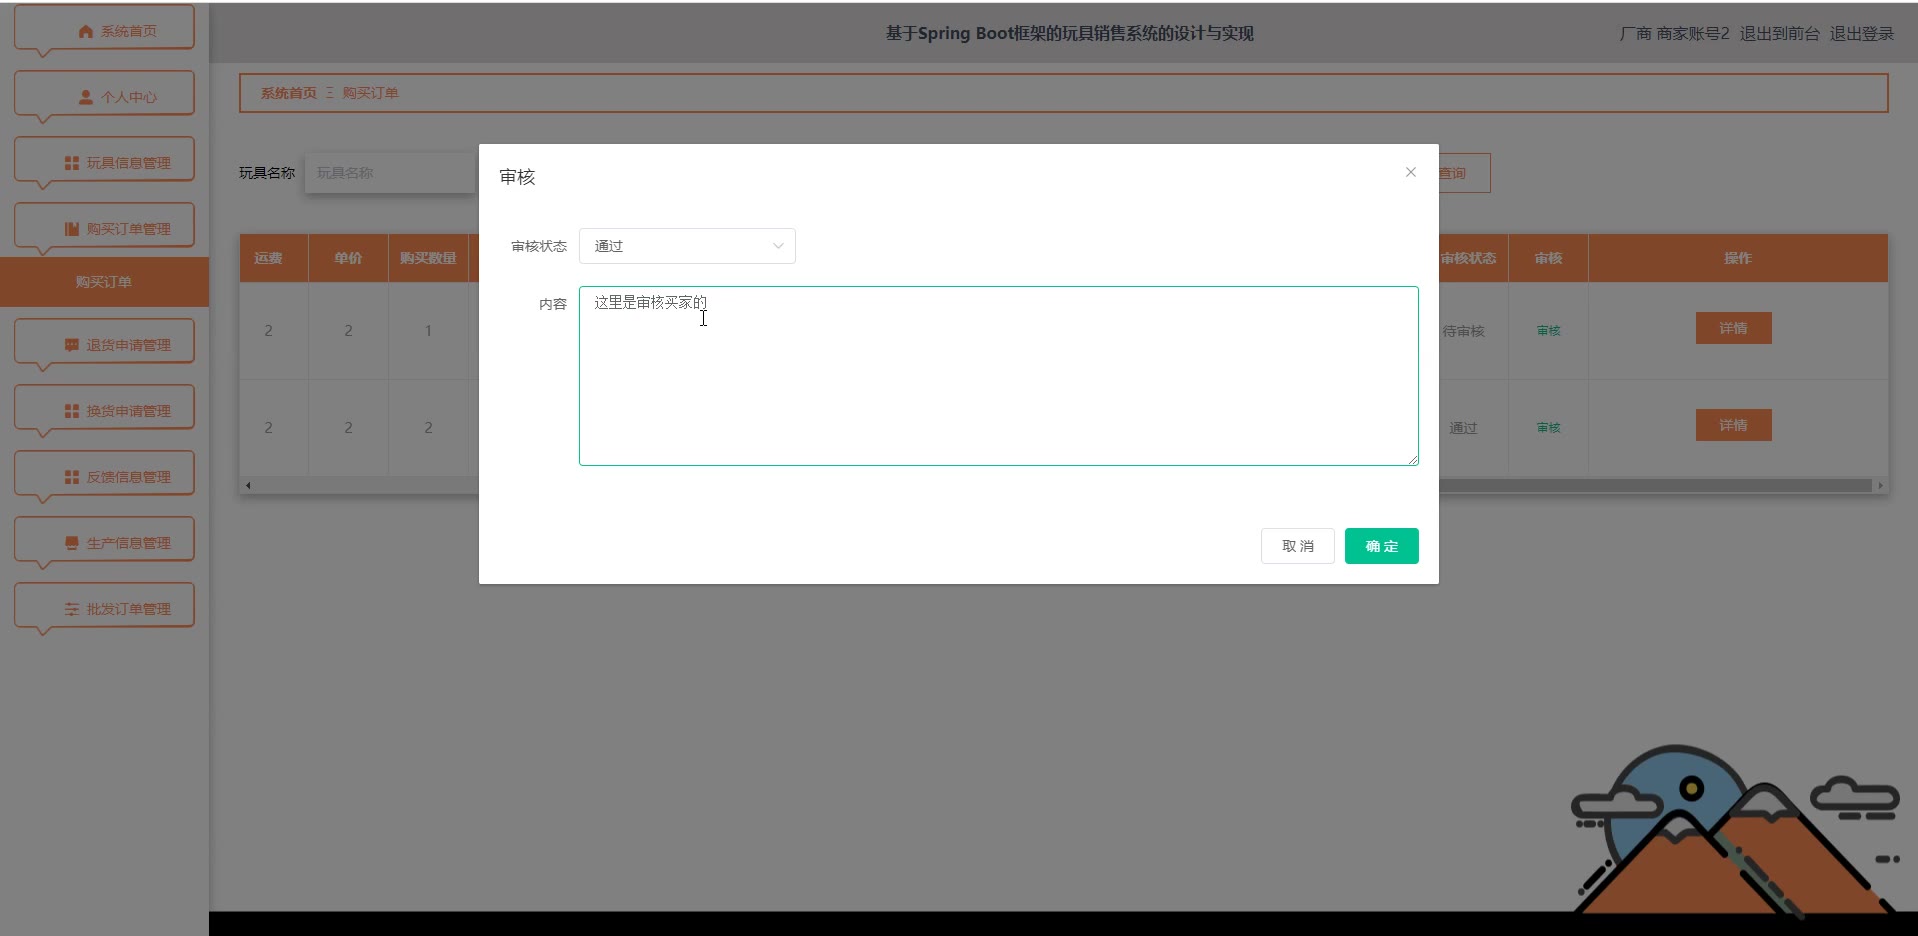This screenshot has height=936, width=1918.
Task: Click 详情 button in the 待审核 row
Action: click(1733, 328)
